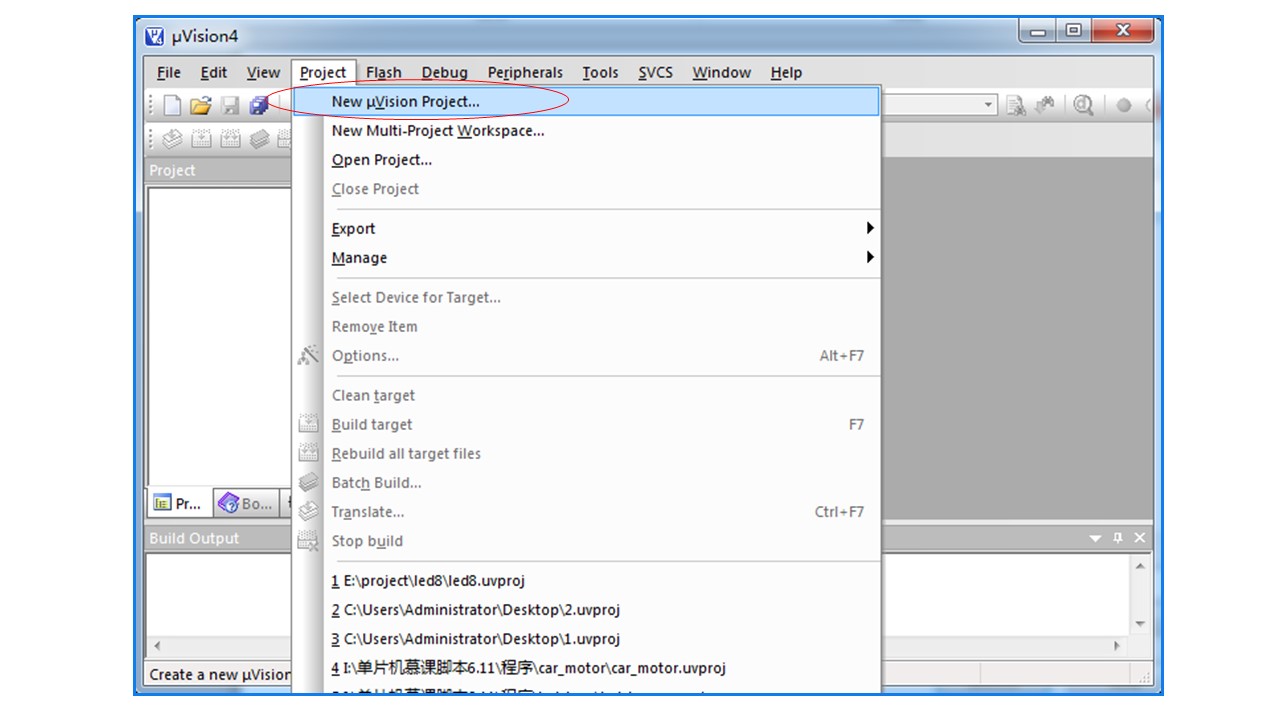Click the Build Output scroll right arrow
The width and height of the screenshot is (1280, 720).
(x=1119, y=645)
